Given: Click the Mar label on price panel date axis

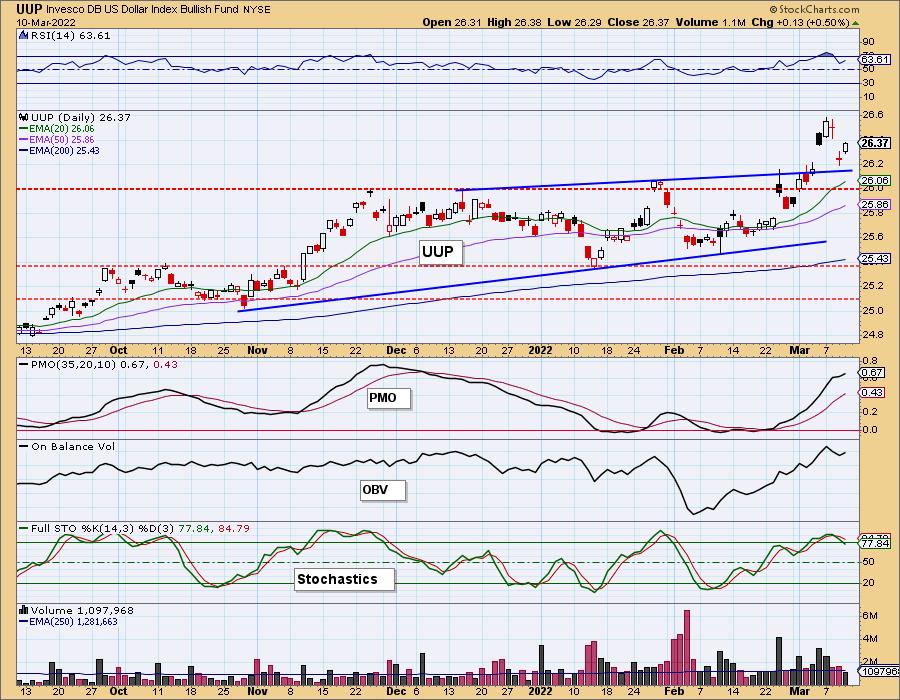Looking at the screenshot, I should pyautogui.click(x=799, y=351).
